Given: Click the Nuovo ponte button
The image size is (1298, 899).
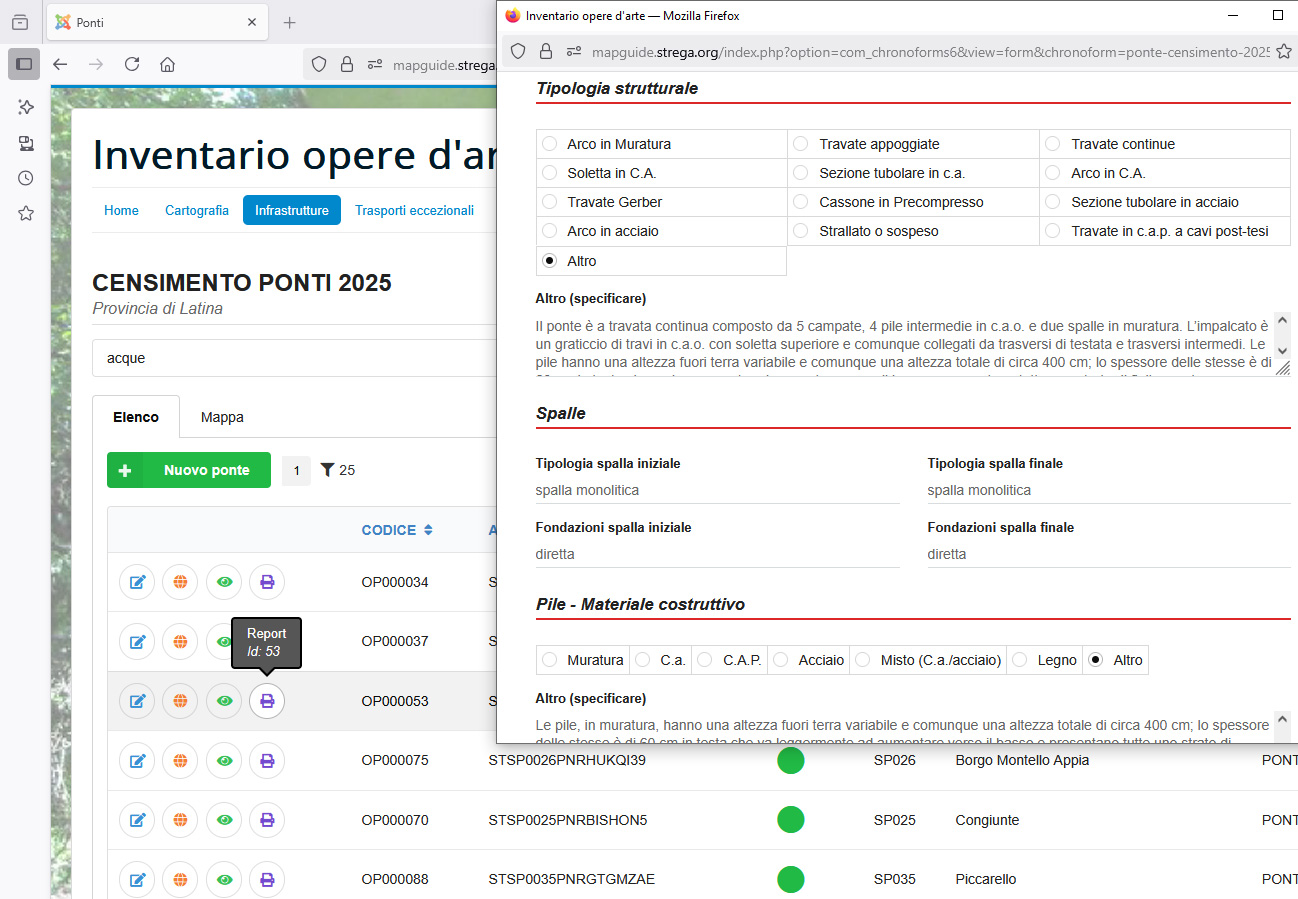Looking at the screenshot, I should (x=189, y=470).
